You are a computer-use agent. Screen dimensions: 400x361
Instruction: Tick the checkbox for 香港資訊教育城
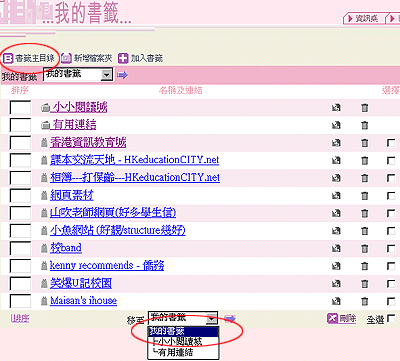pyautogui.click(x=391, y=143)
